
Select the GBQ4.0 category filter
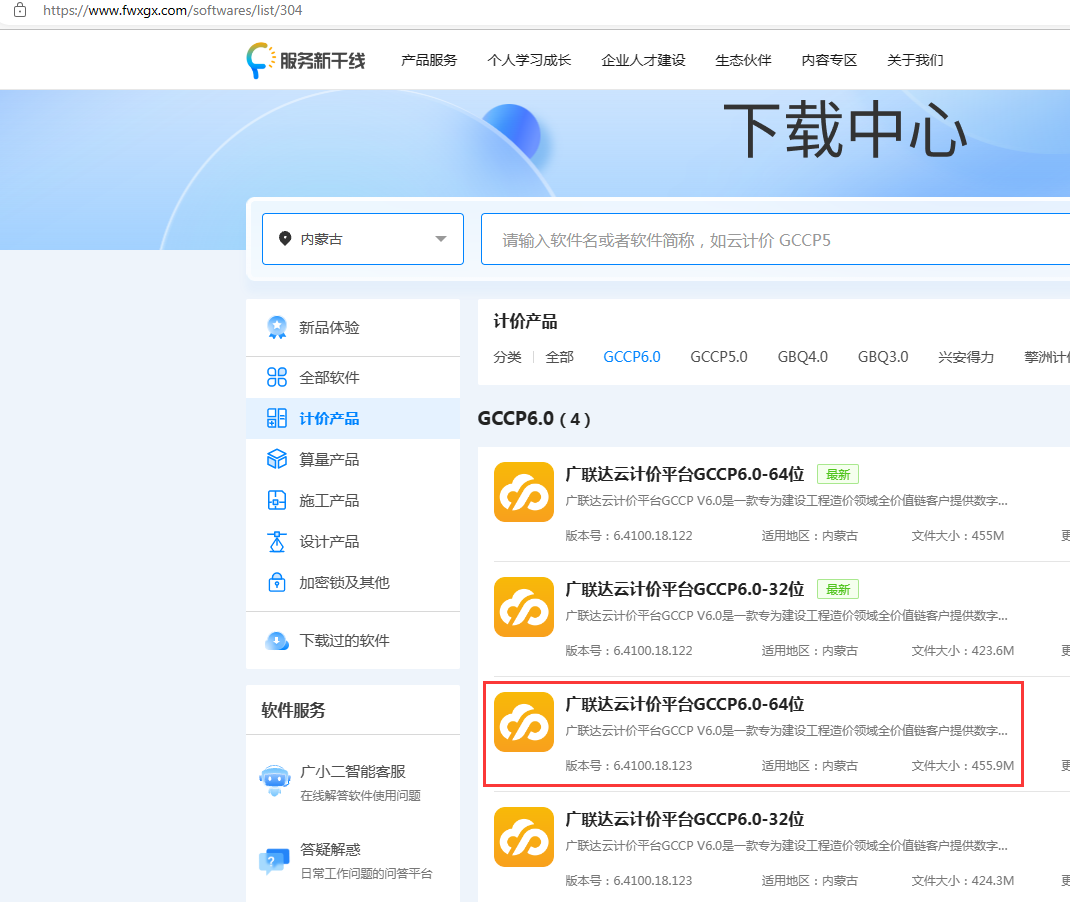coord(802,357)
